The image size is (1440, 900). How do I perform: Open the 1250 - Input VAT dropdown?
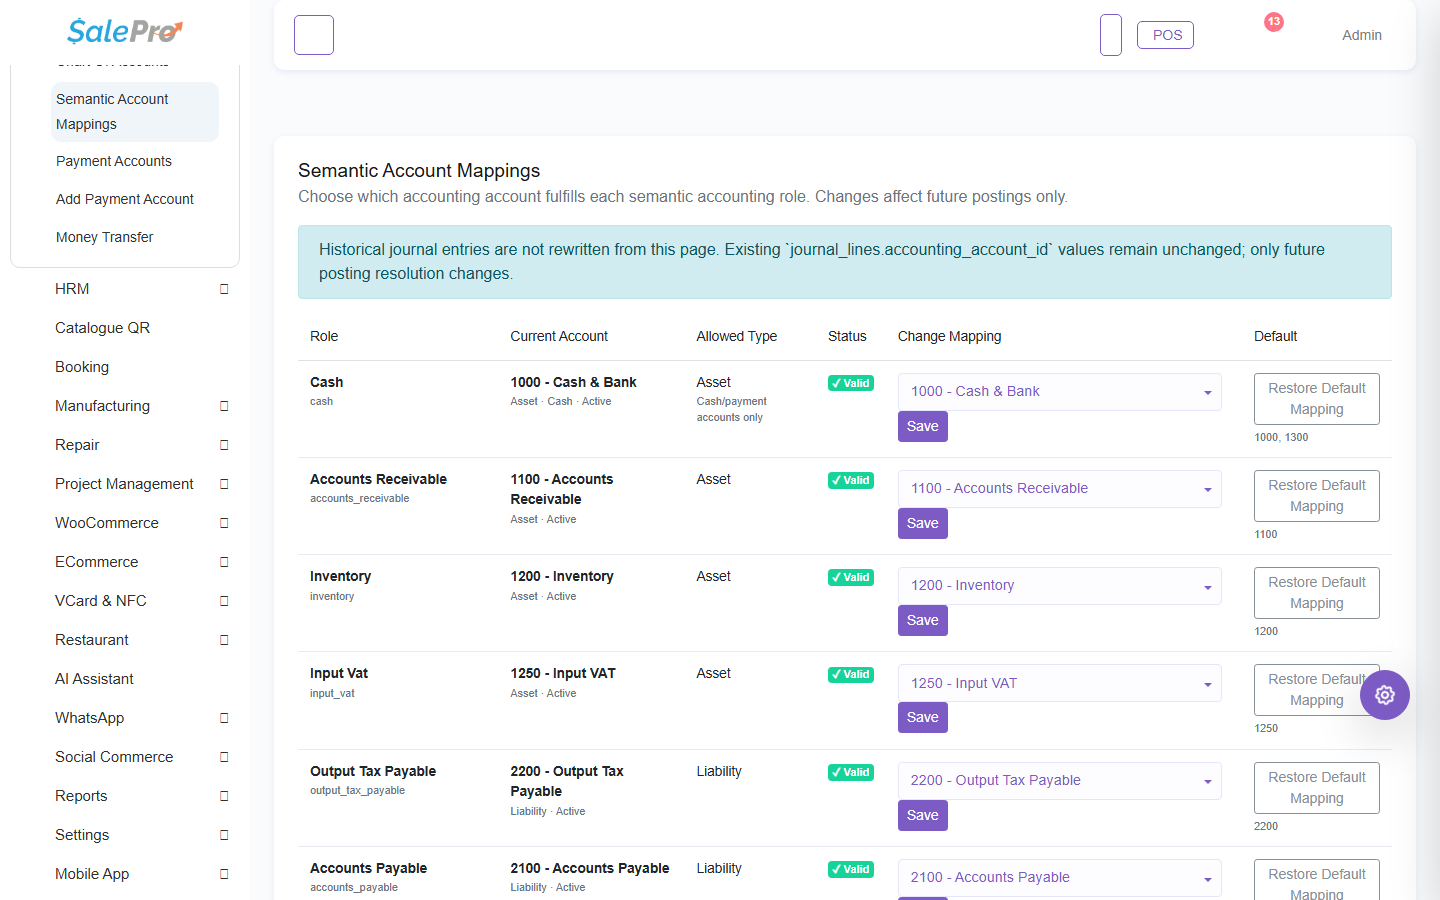[1060, 683]
